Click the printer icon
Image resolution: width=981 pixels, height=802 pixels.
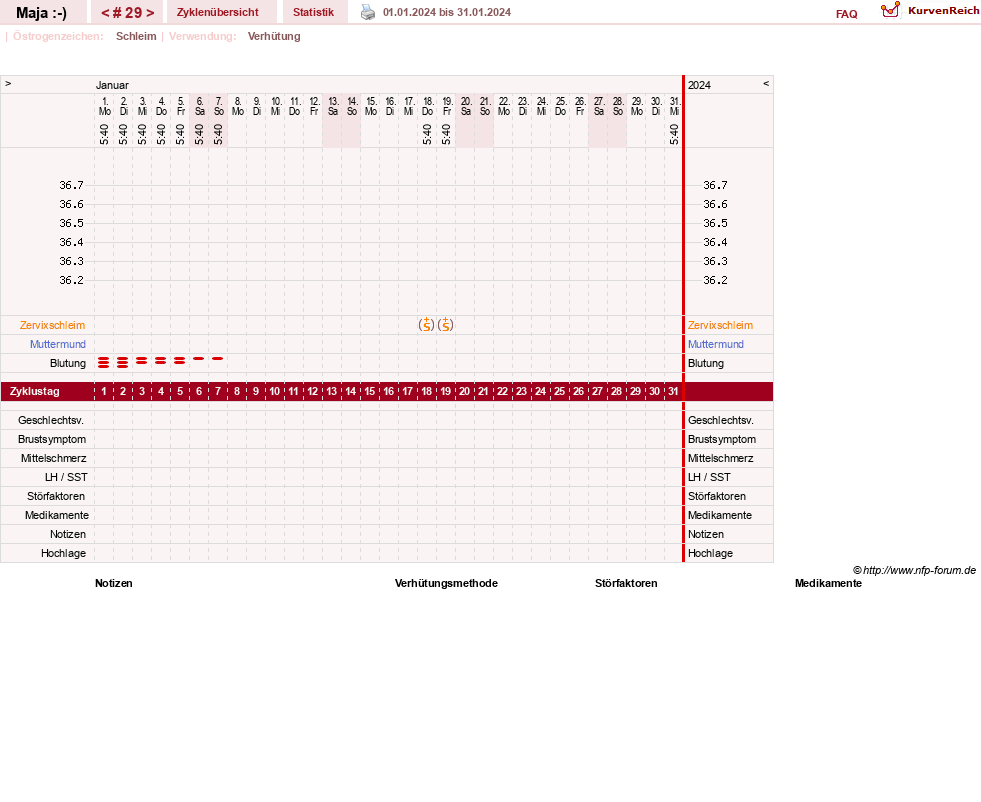click(x=368, y=12)
